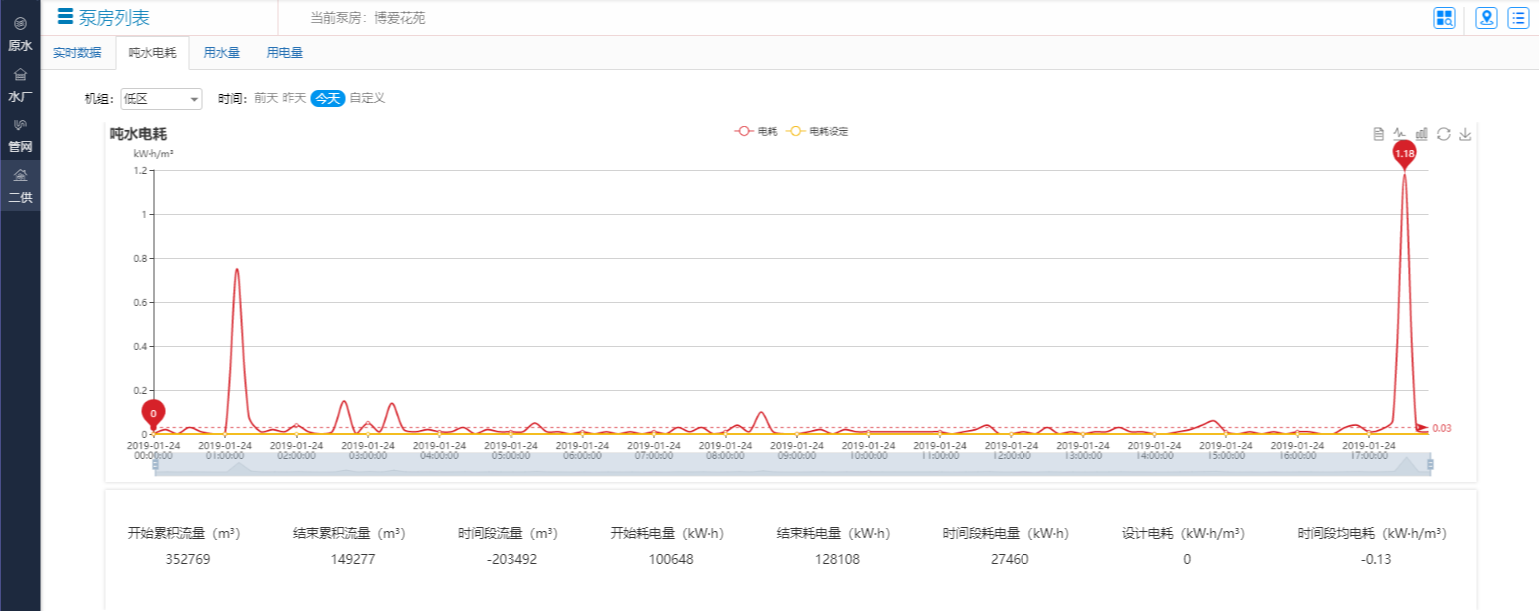Viewport: 1539px width, 611px height.
Task: Open the 原水 sidebar section
Action: (x=20, y=34)
